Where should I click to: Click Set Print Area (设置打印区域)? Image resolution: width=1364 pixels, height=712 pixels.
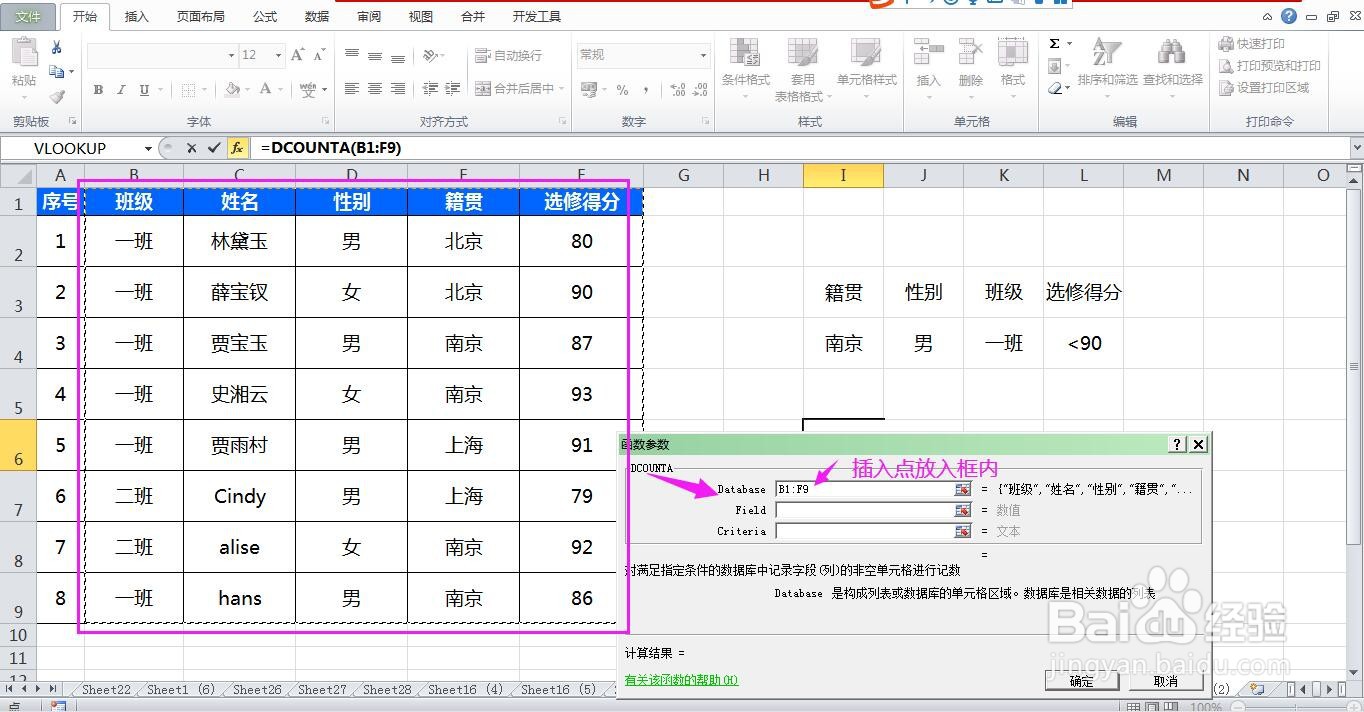point(1264,88)
